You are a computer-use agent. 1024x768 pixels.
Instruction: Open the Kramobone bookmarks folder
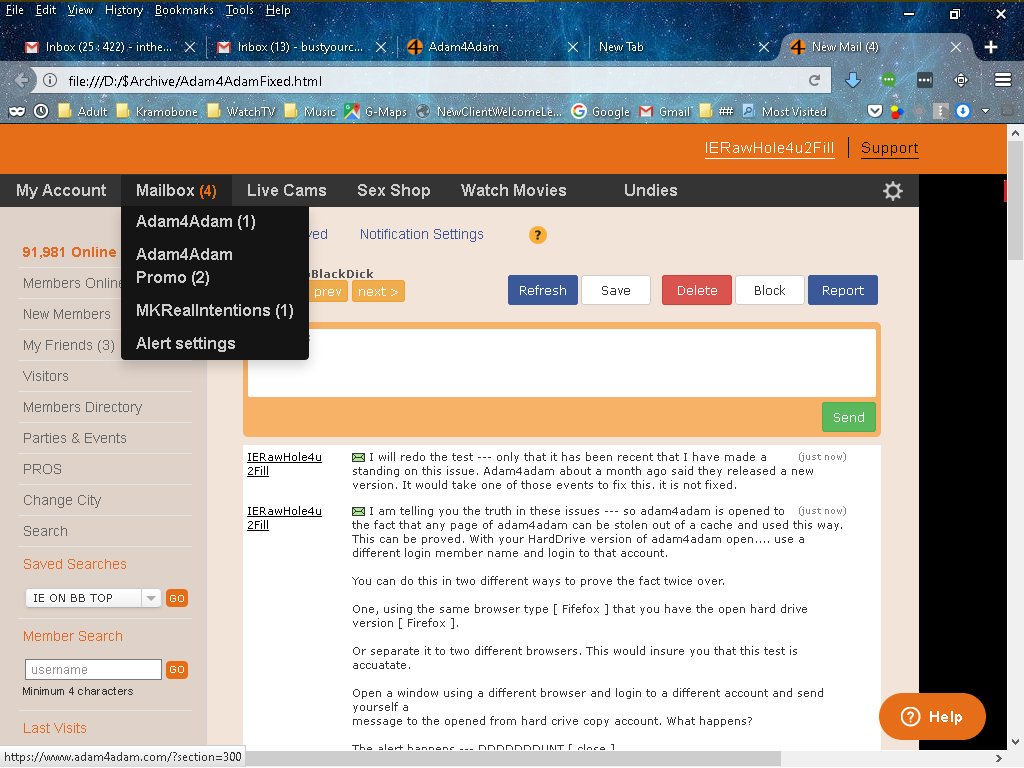(x=157, y=112)
